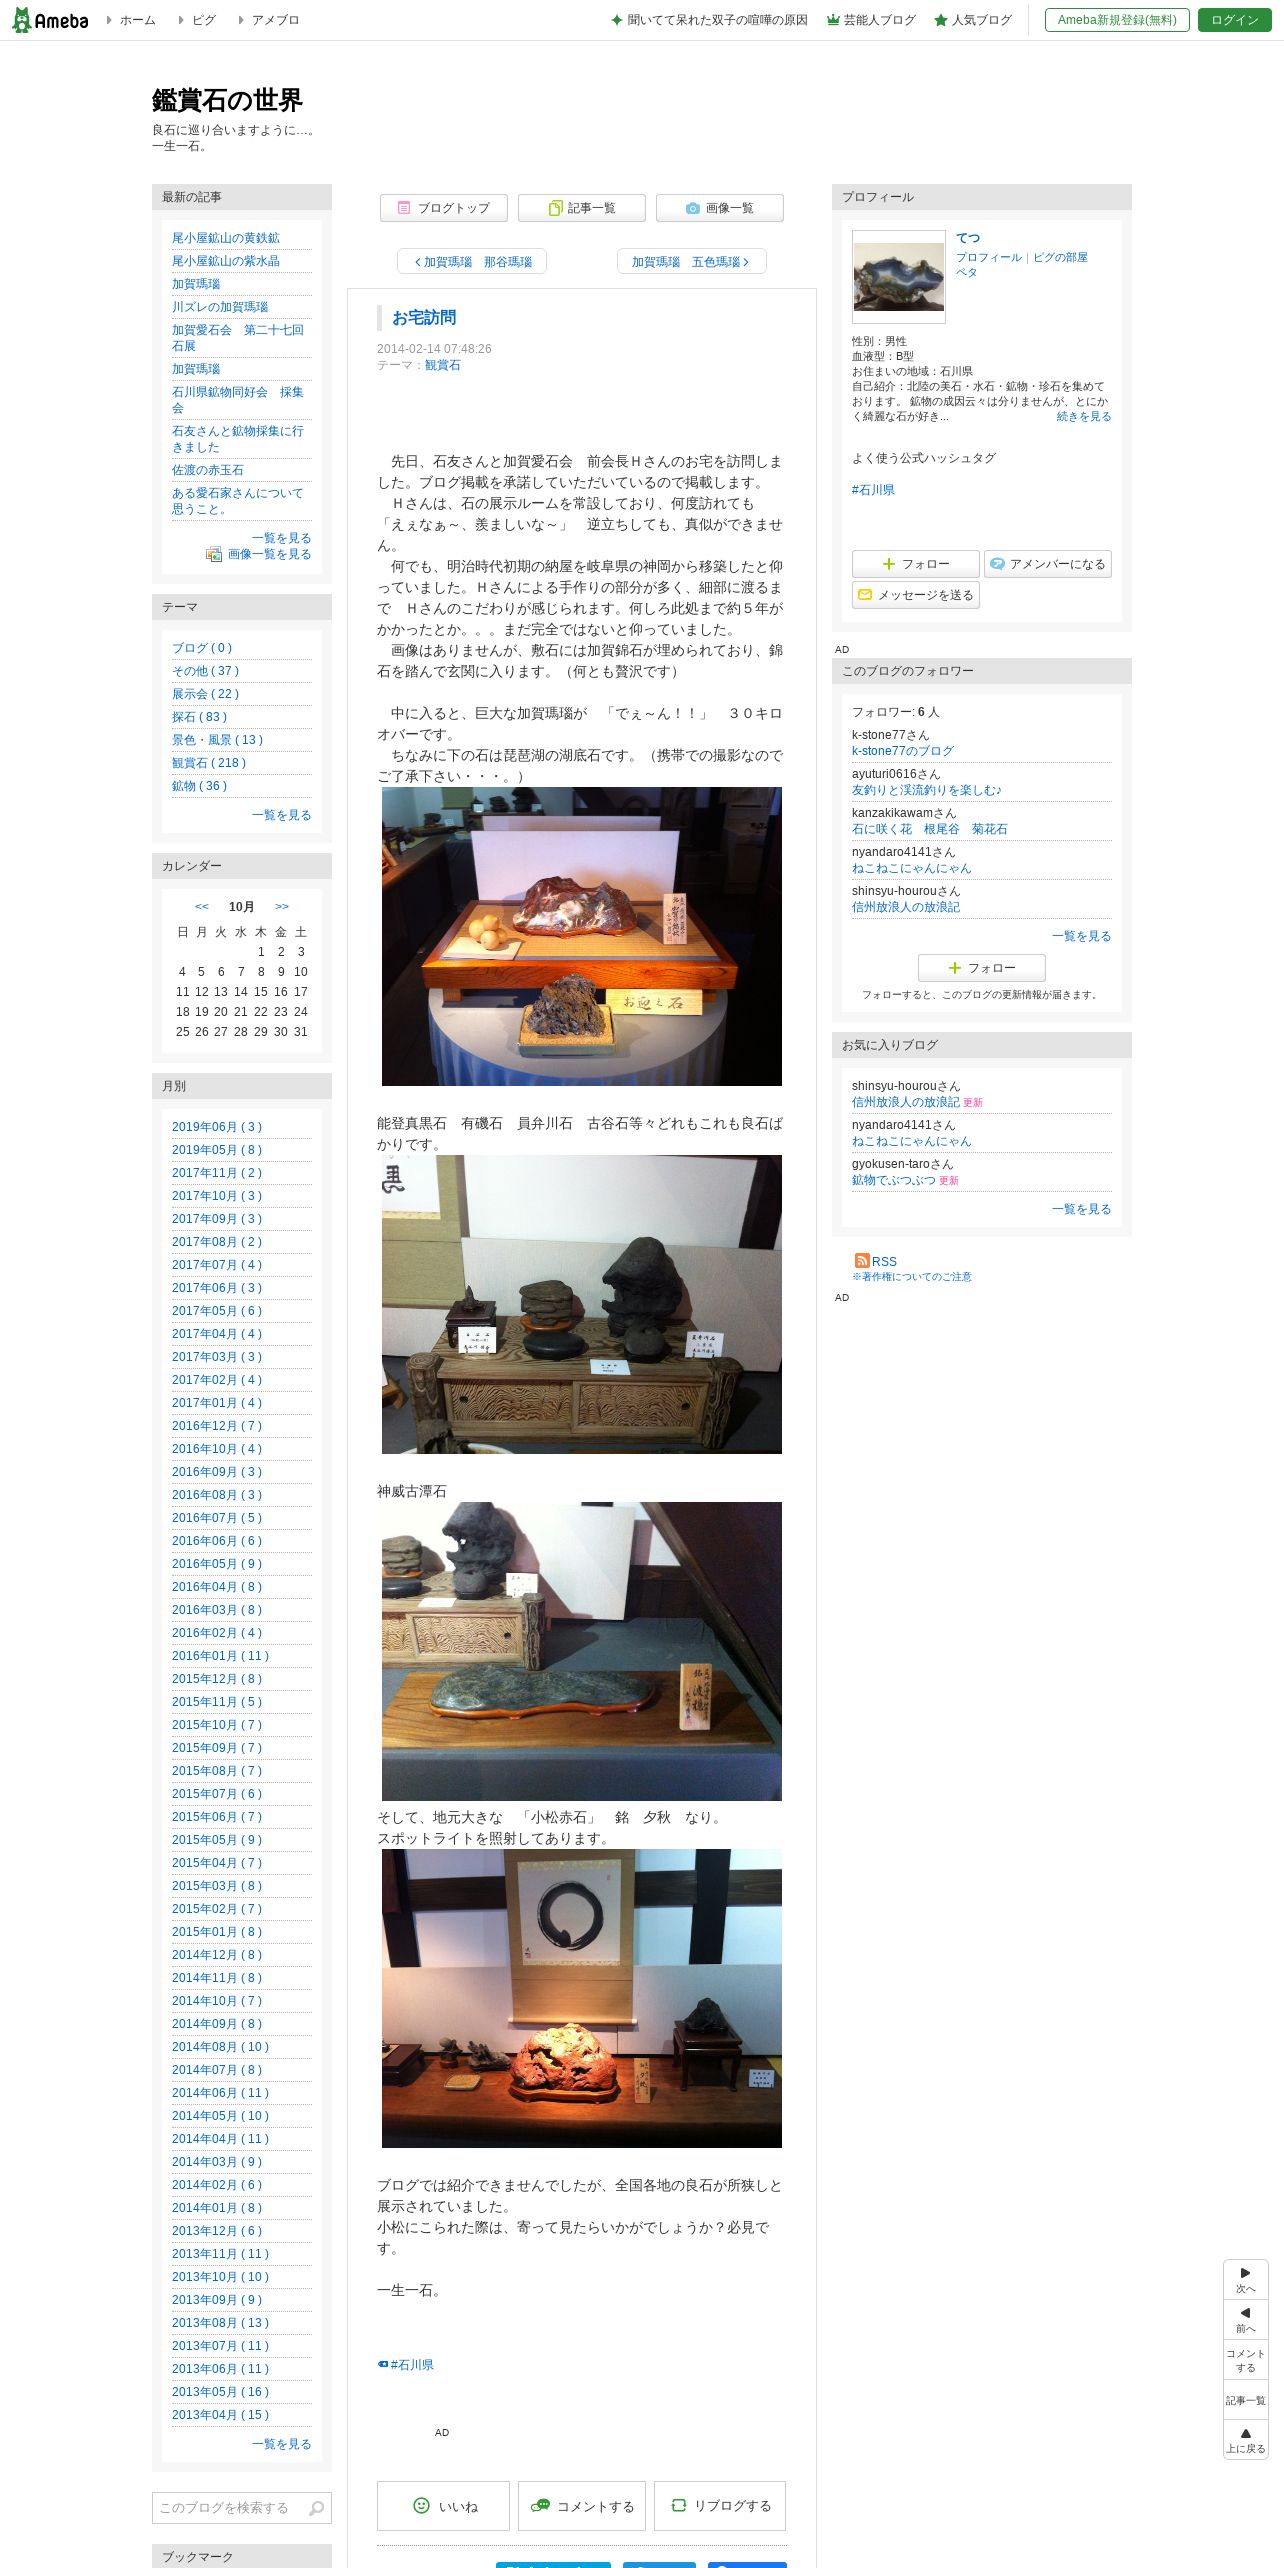Click the #石川県 hashtag in profile
This screenshot has height=2568, width=1284.
873,490
